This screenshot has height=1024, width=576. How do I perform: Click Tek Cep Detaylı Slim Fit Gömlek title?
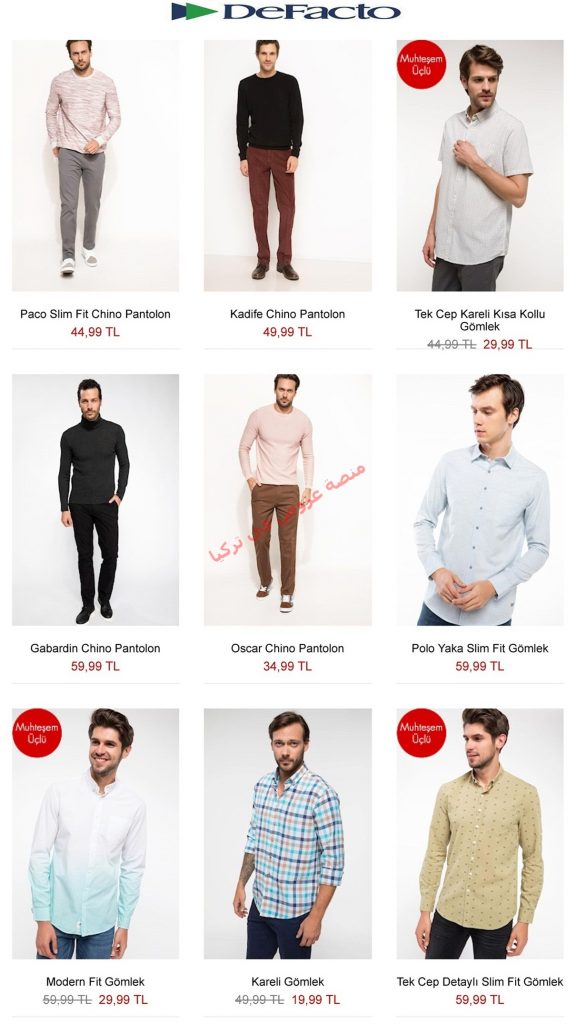point(480,982)
